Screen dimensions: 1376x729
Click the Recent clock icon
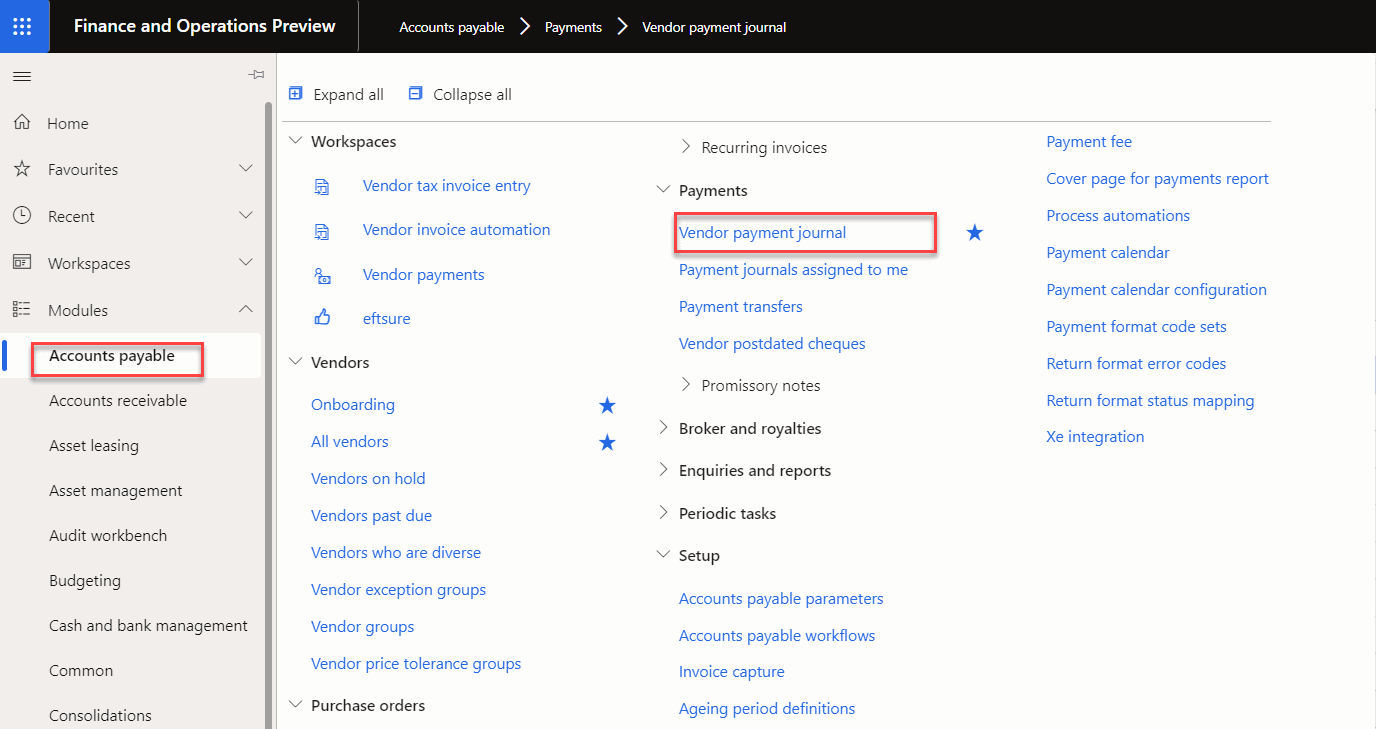(22, 216)
